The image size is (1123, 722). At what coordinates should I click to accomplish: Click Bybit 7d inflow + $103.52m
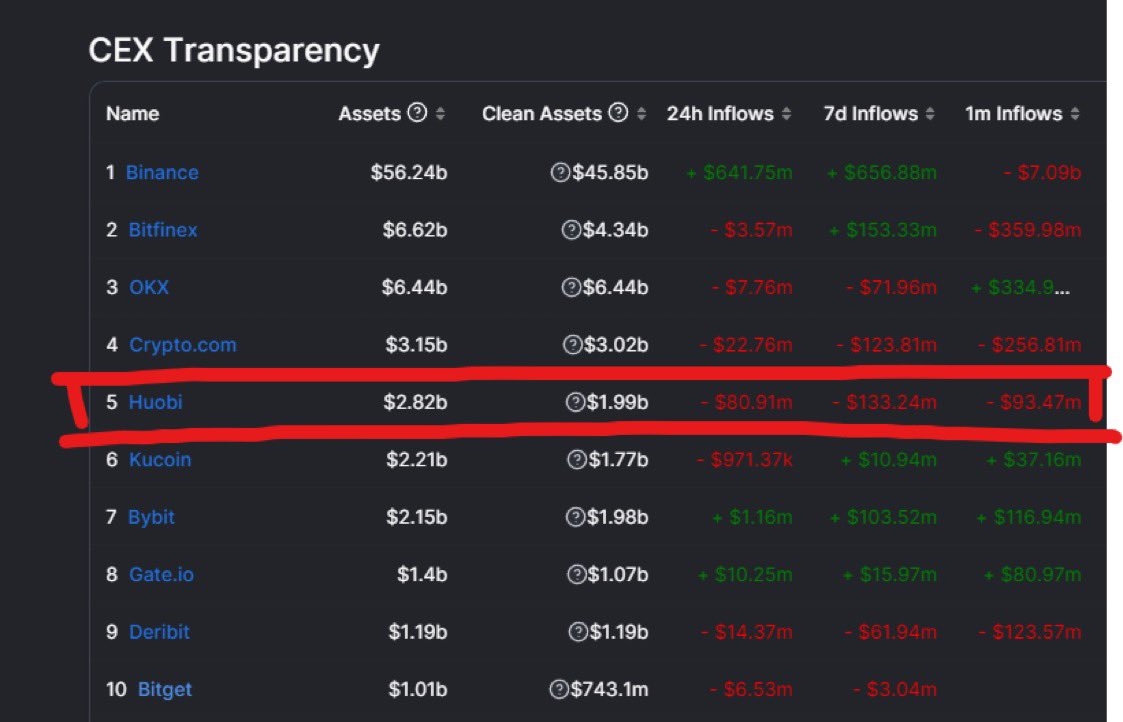(883, 517)
